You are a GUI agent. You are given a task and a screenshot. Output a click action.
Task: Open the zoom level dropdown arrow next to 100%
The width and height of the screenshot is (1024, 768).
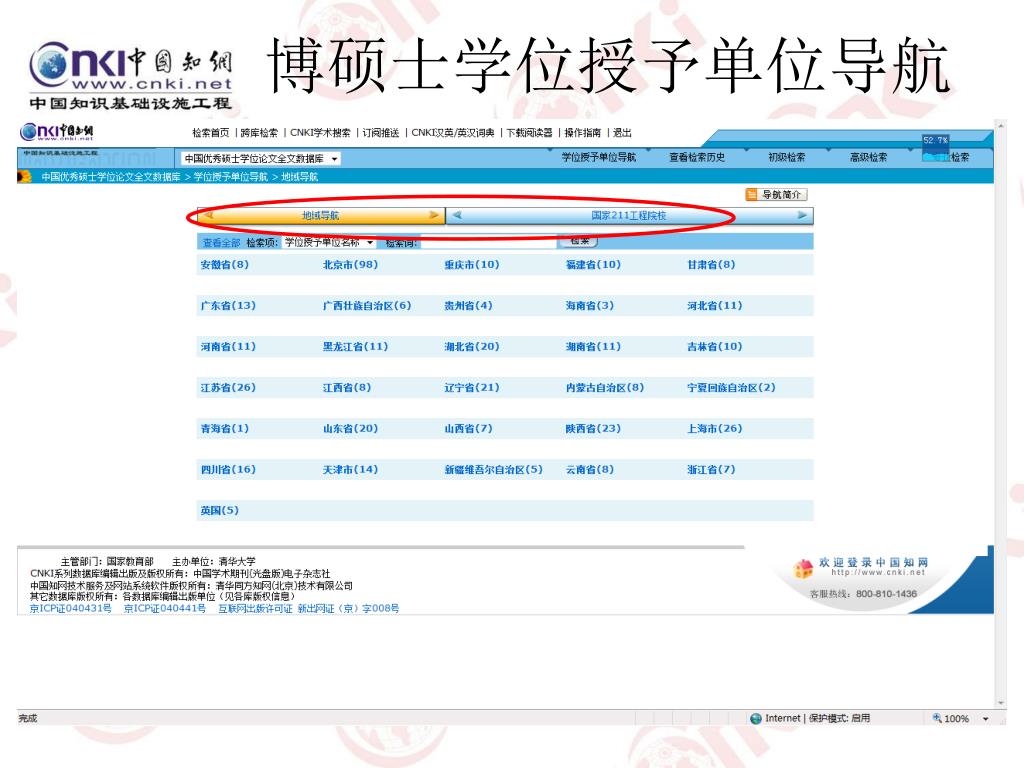click(x=985, y=719)
